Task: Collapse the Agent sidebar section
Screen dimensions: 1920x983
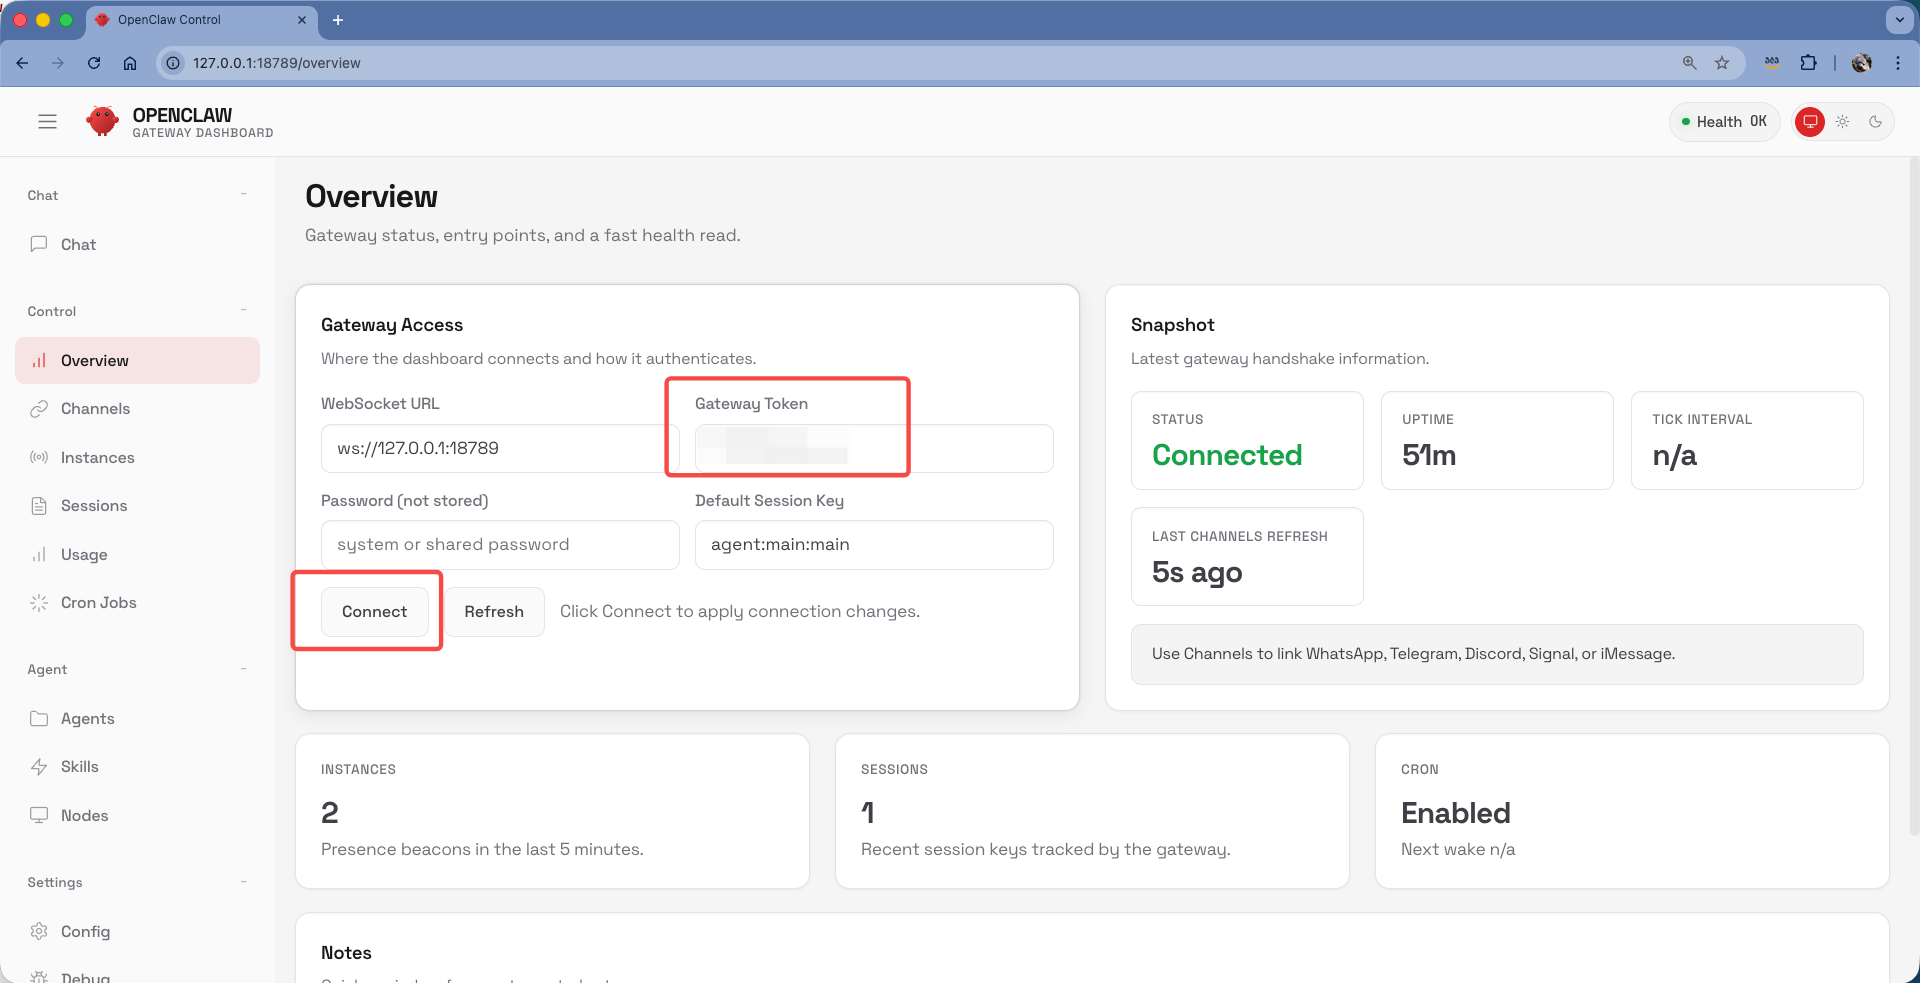Action: point(243,669)
